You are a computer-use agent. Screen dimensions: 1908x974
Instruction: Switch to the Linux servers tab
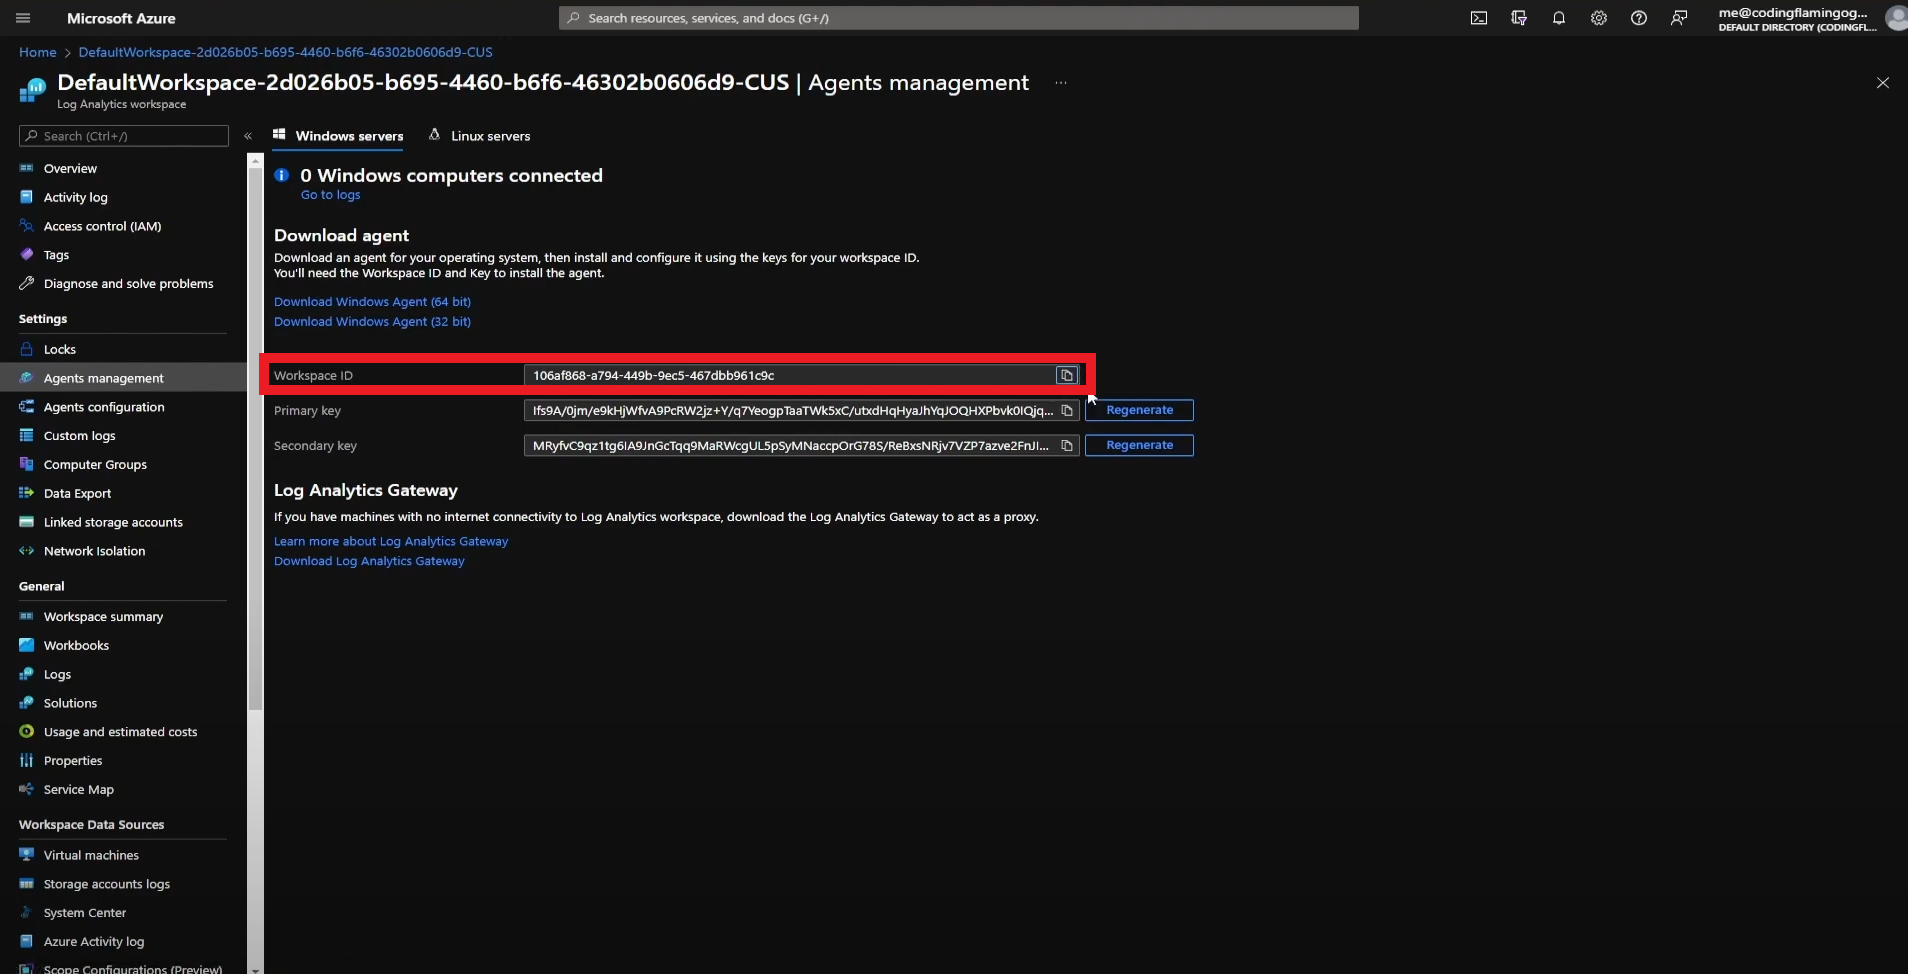click(x=479, y=136)
